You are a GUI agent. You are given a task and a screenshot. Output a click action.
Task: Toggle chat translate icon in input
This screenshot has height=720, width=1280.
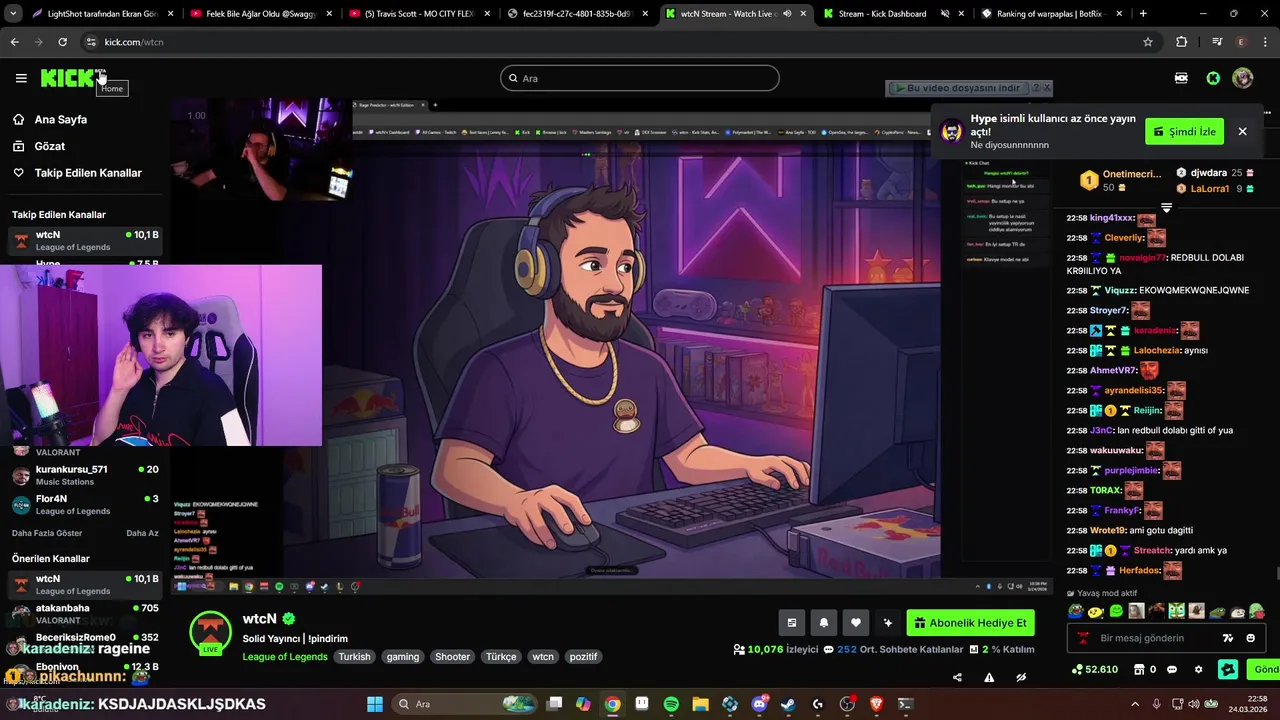(1228, 638)
